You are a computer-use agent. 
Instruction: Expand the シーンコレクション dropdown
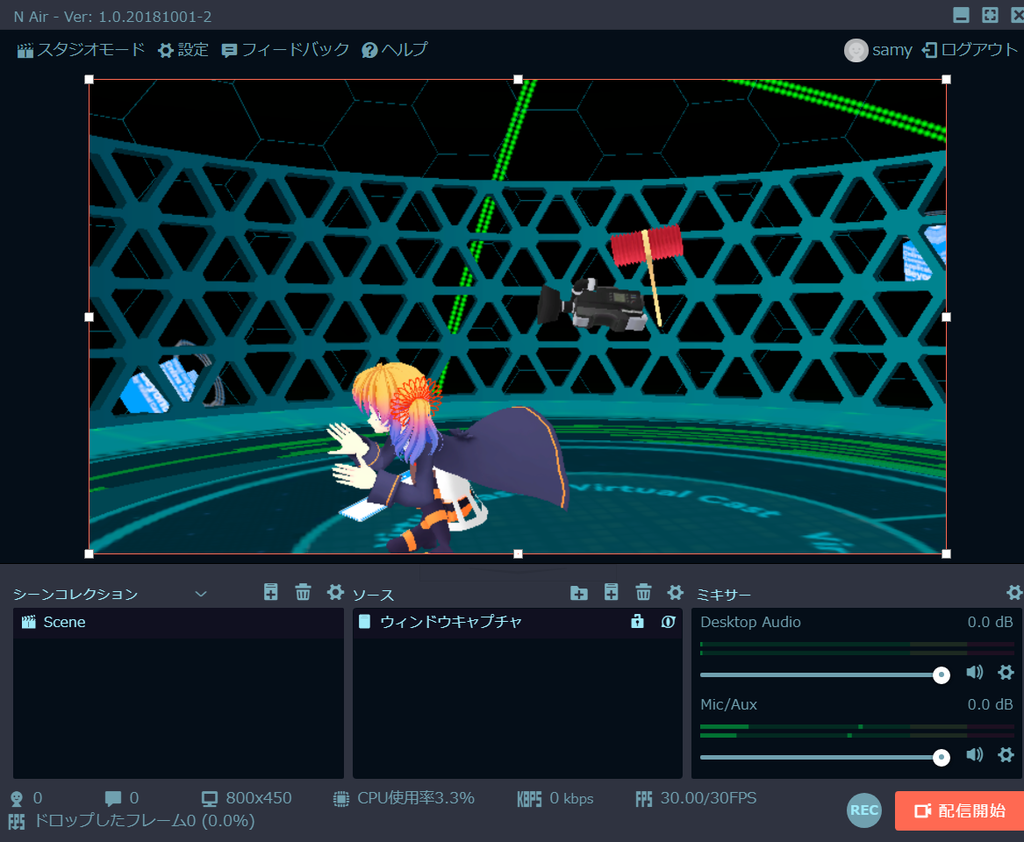point(200,594)
